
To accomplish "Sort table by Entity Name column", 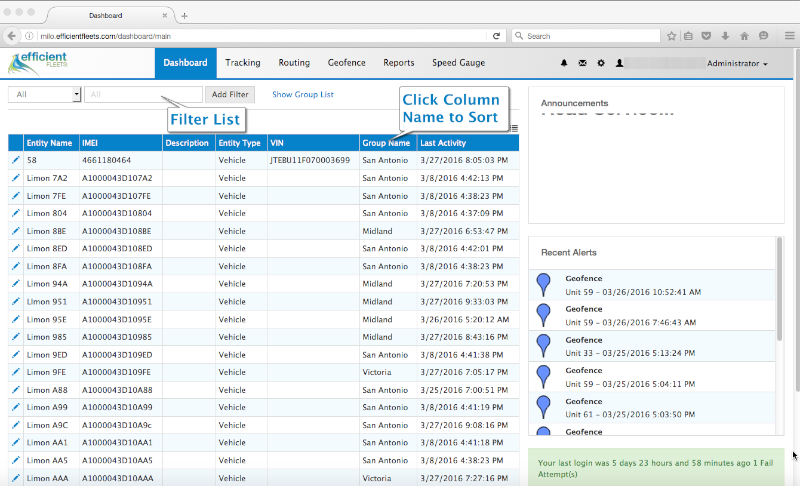I will coord(49,143).
